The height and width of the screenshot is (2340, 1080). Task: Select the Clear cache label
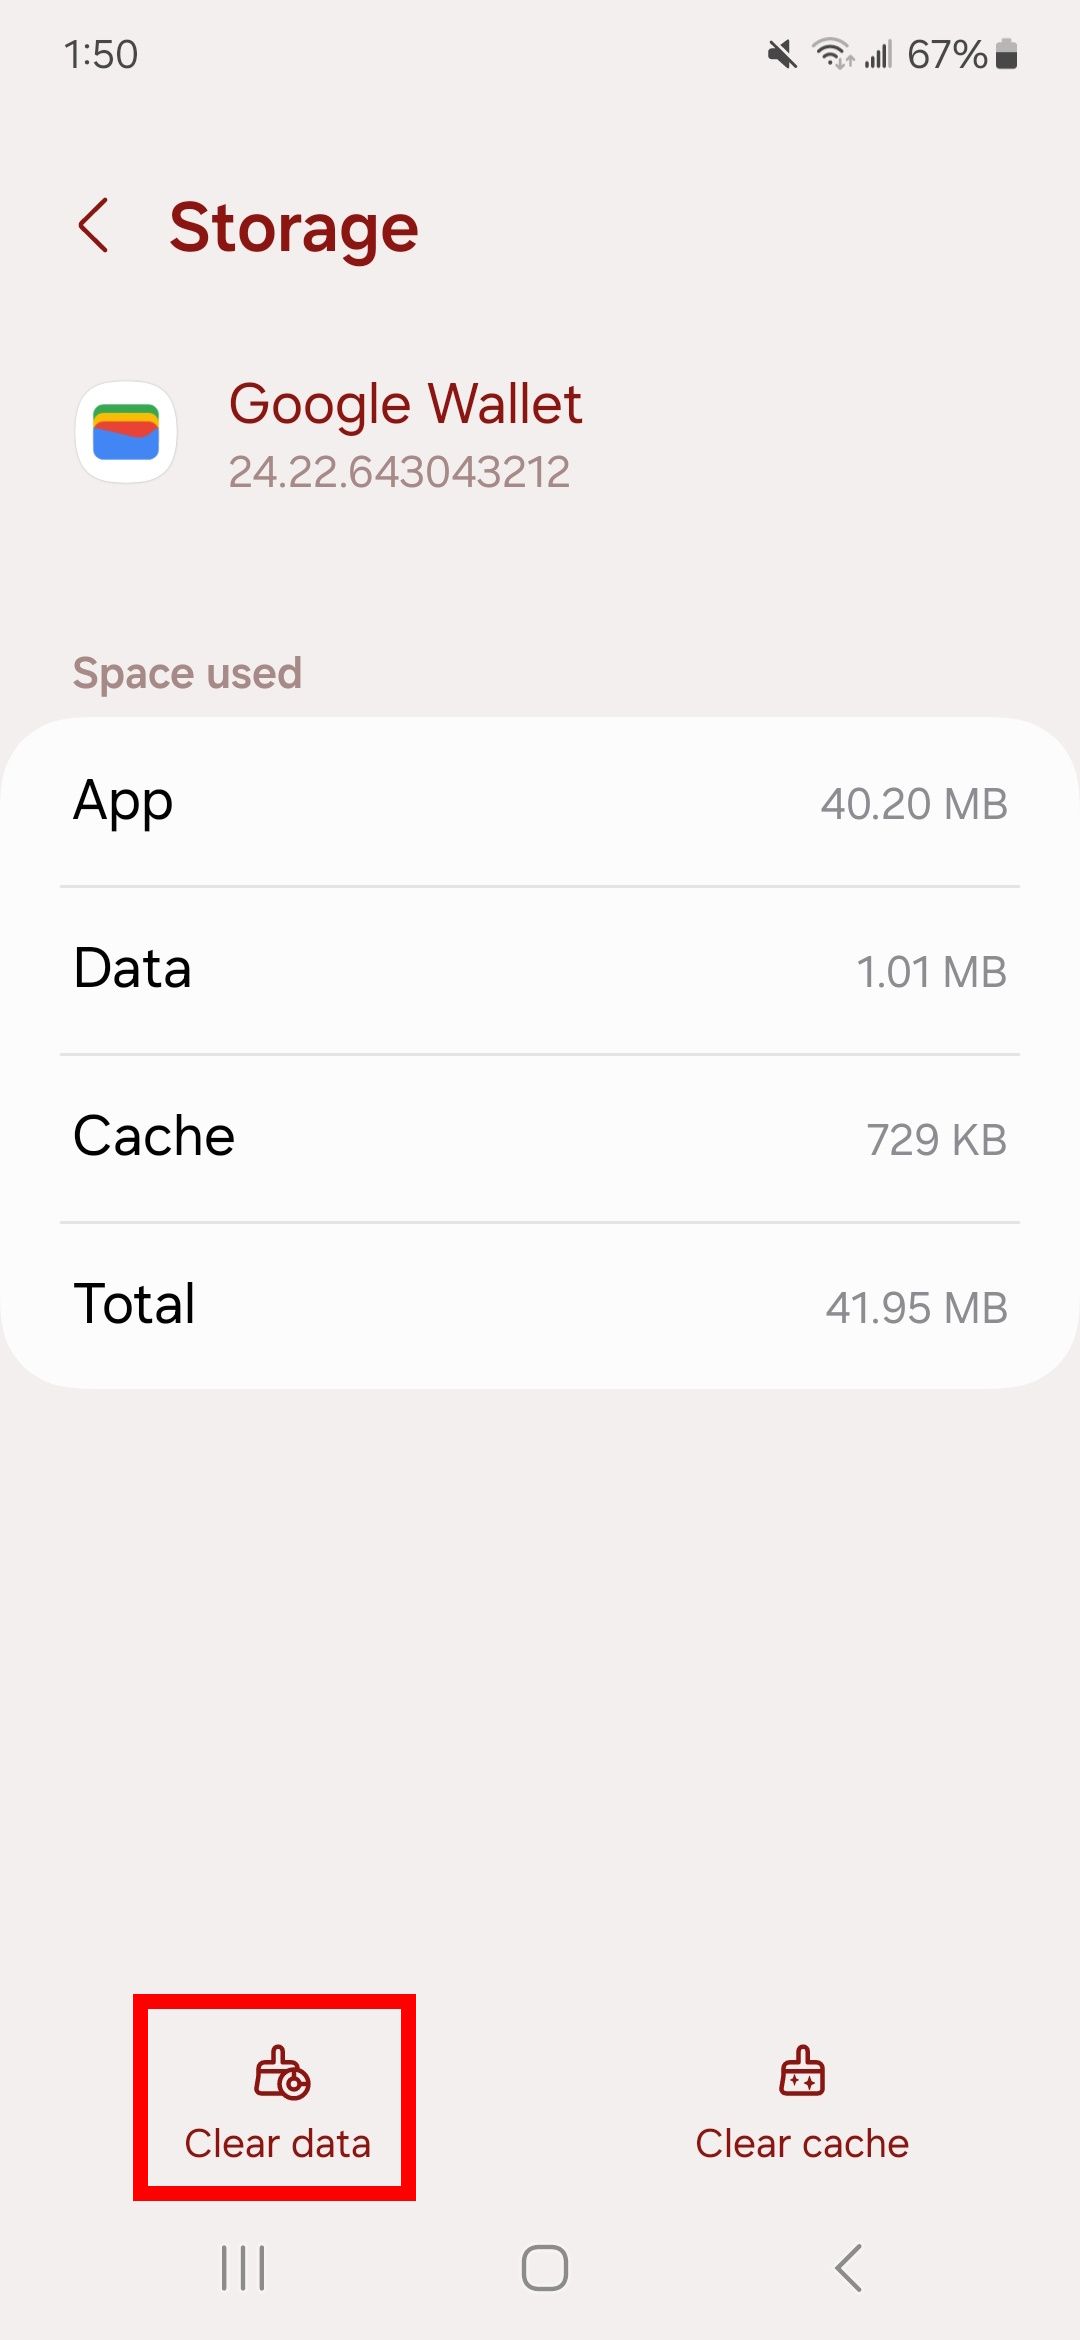coord(802,2144)
